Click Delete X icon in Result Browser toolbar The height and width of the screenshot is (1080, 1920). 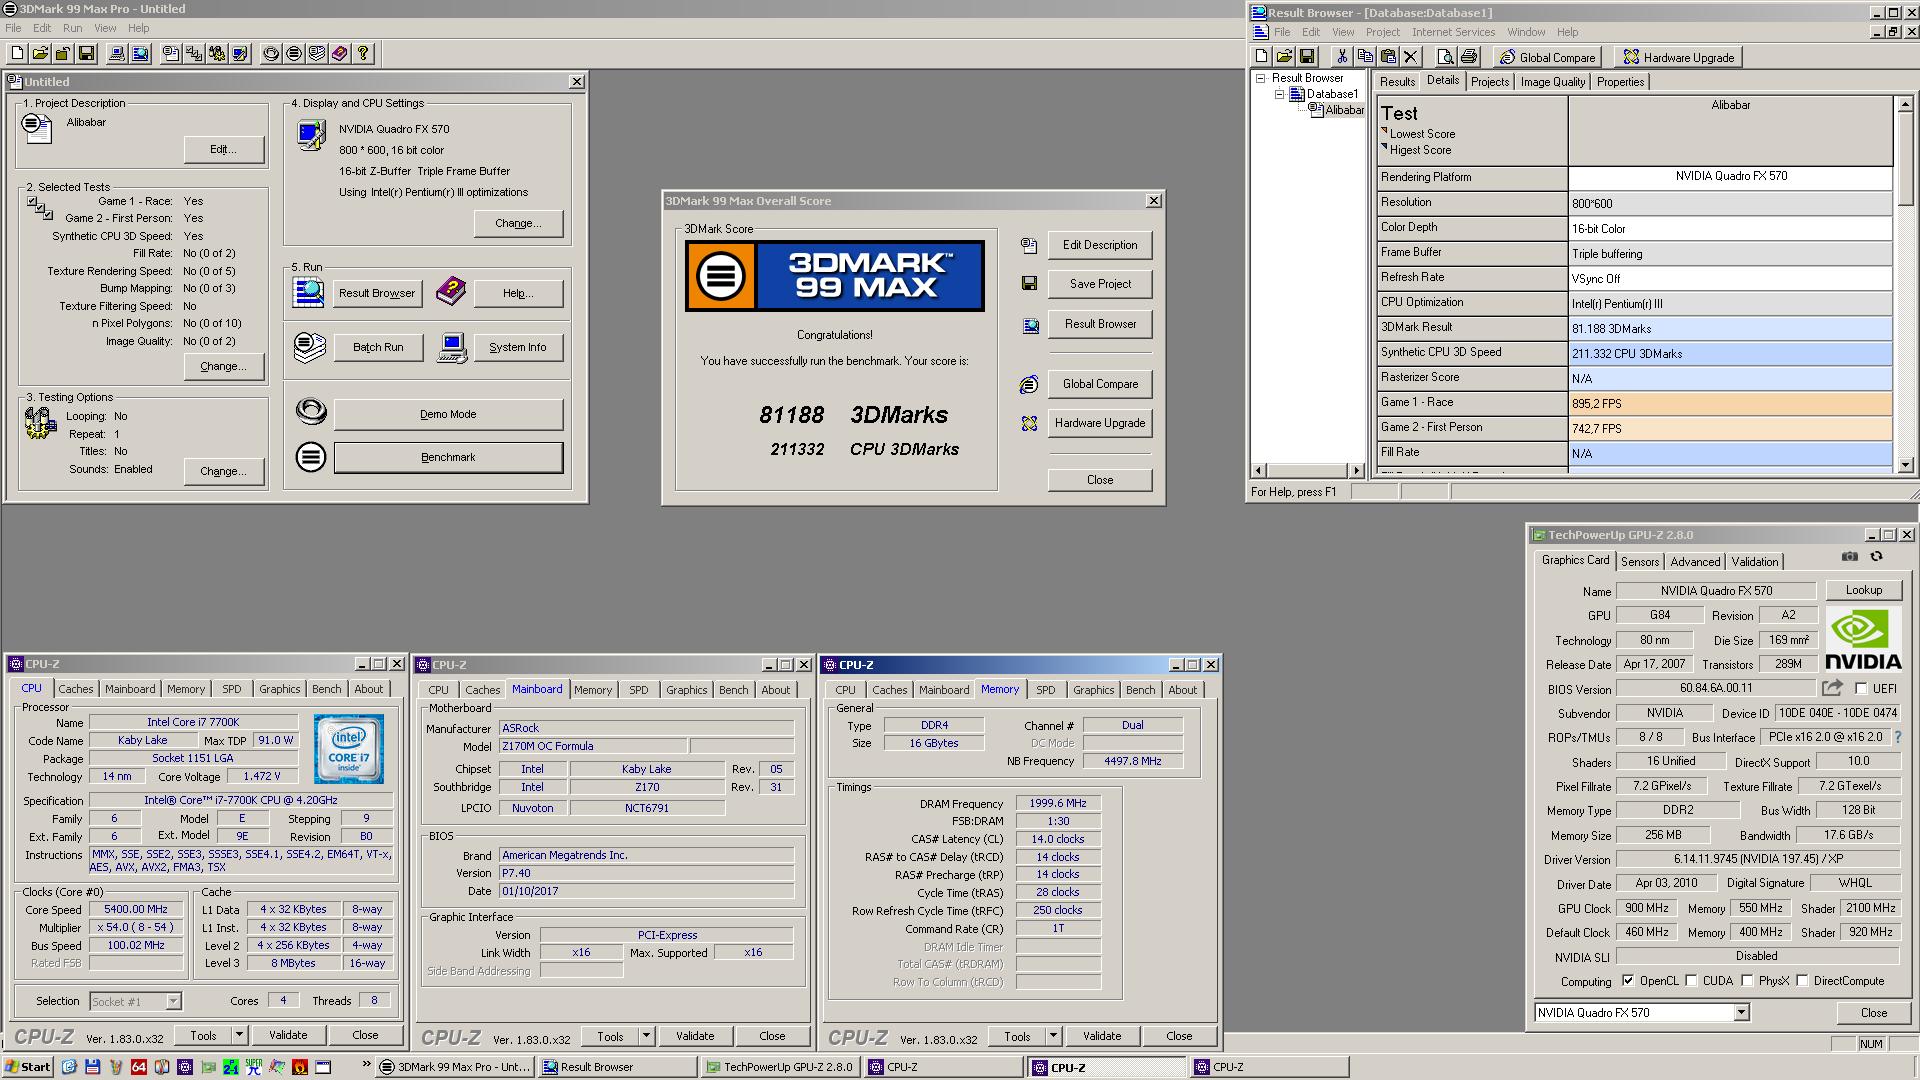tap(1411, 57)
